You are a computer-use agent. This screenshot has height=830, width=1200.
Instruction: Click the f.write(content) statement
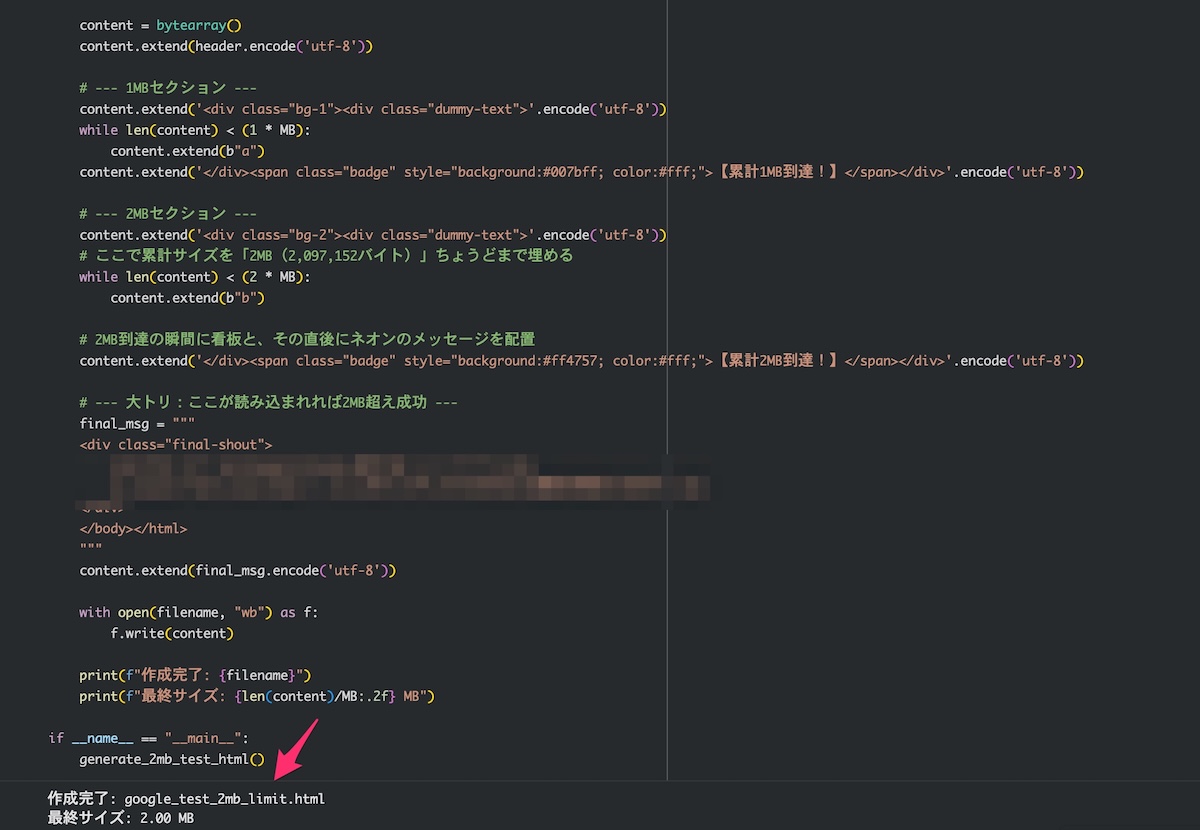pyautogui.click(x=172, y=633)
